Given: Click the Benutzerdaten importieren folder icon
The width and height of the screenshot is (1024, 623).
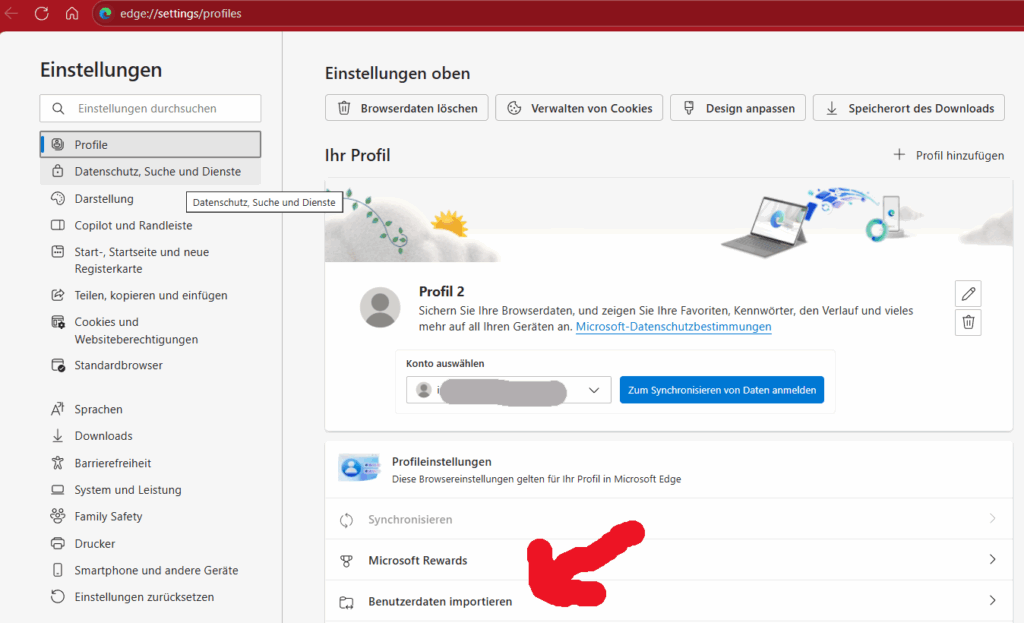Looking at the screenshot, I should (347, 601).
